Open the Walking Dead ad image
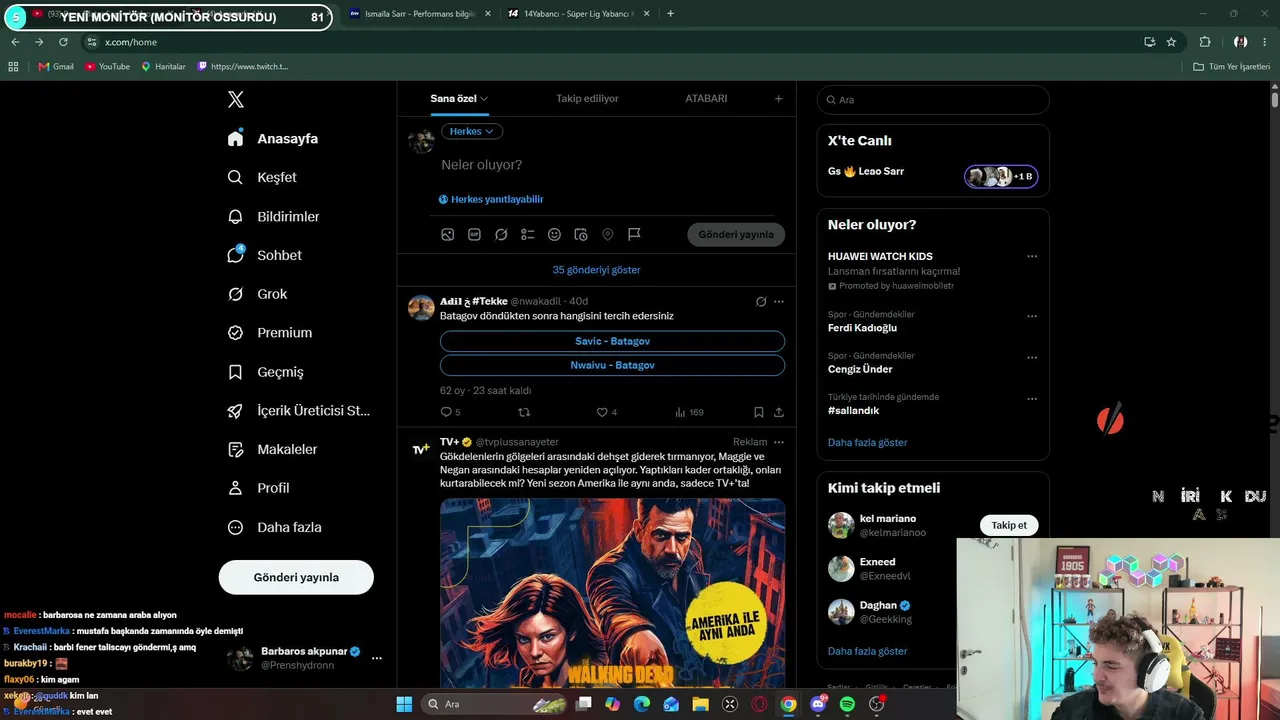Viewport: 1280px width, 720px height. click(x=612, y=593)
